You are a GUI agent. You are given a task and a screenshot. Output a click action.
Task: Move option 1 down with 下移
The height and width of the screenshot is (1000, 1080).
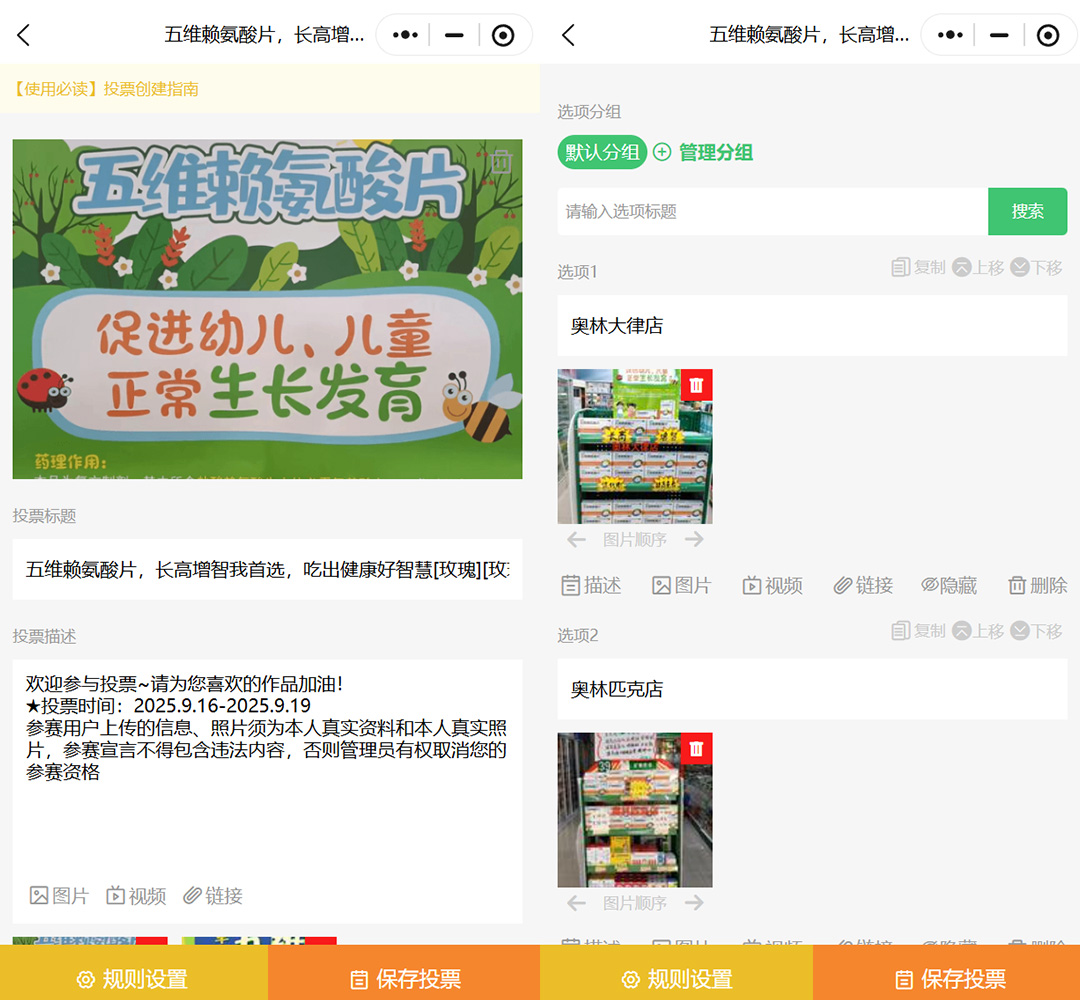pos(1036,267)
